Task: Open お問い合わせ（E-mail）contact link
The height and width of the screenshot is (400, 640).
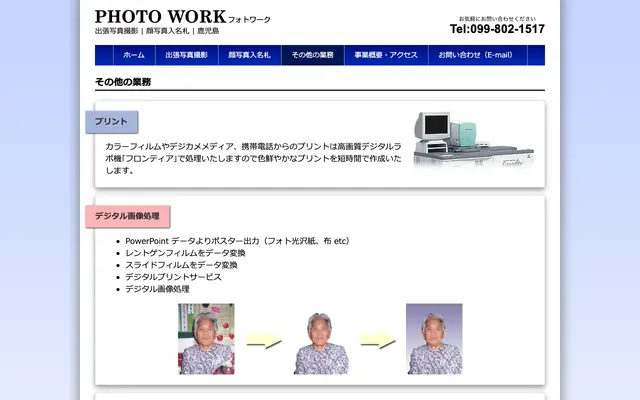Action: [x=478, y=55]
